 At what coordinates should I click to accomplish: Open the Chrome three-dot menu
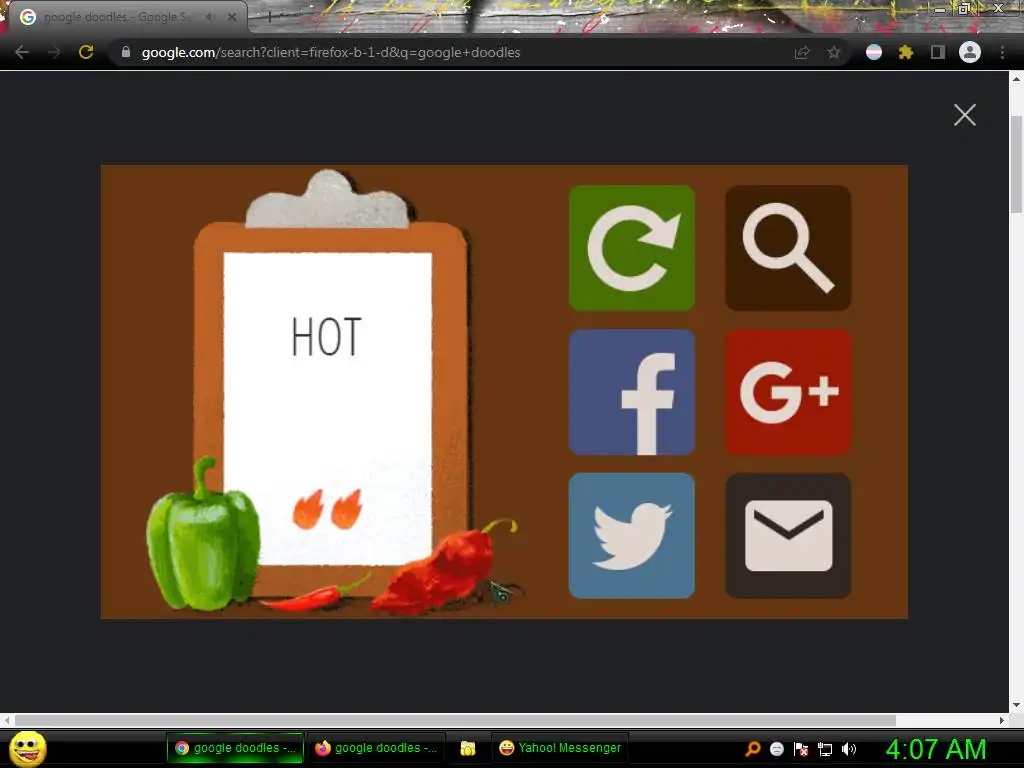point(1002,52)
